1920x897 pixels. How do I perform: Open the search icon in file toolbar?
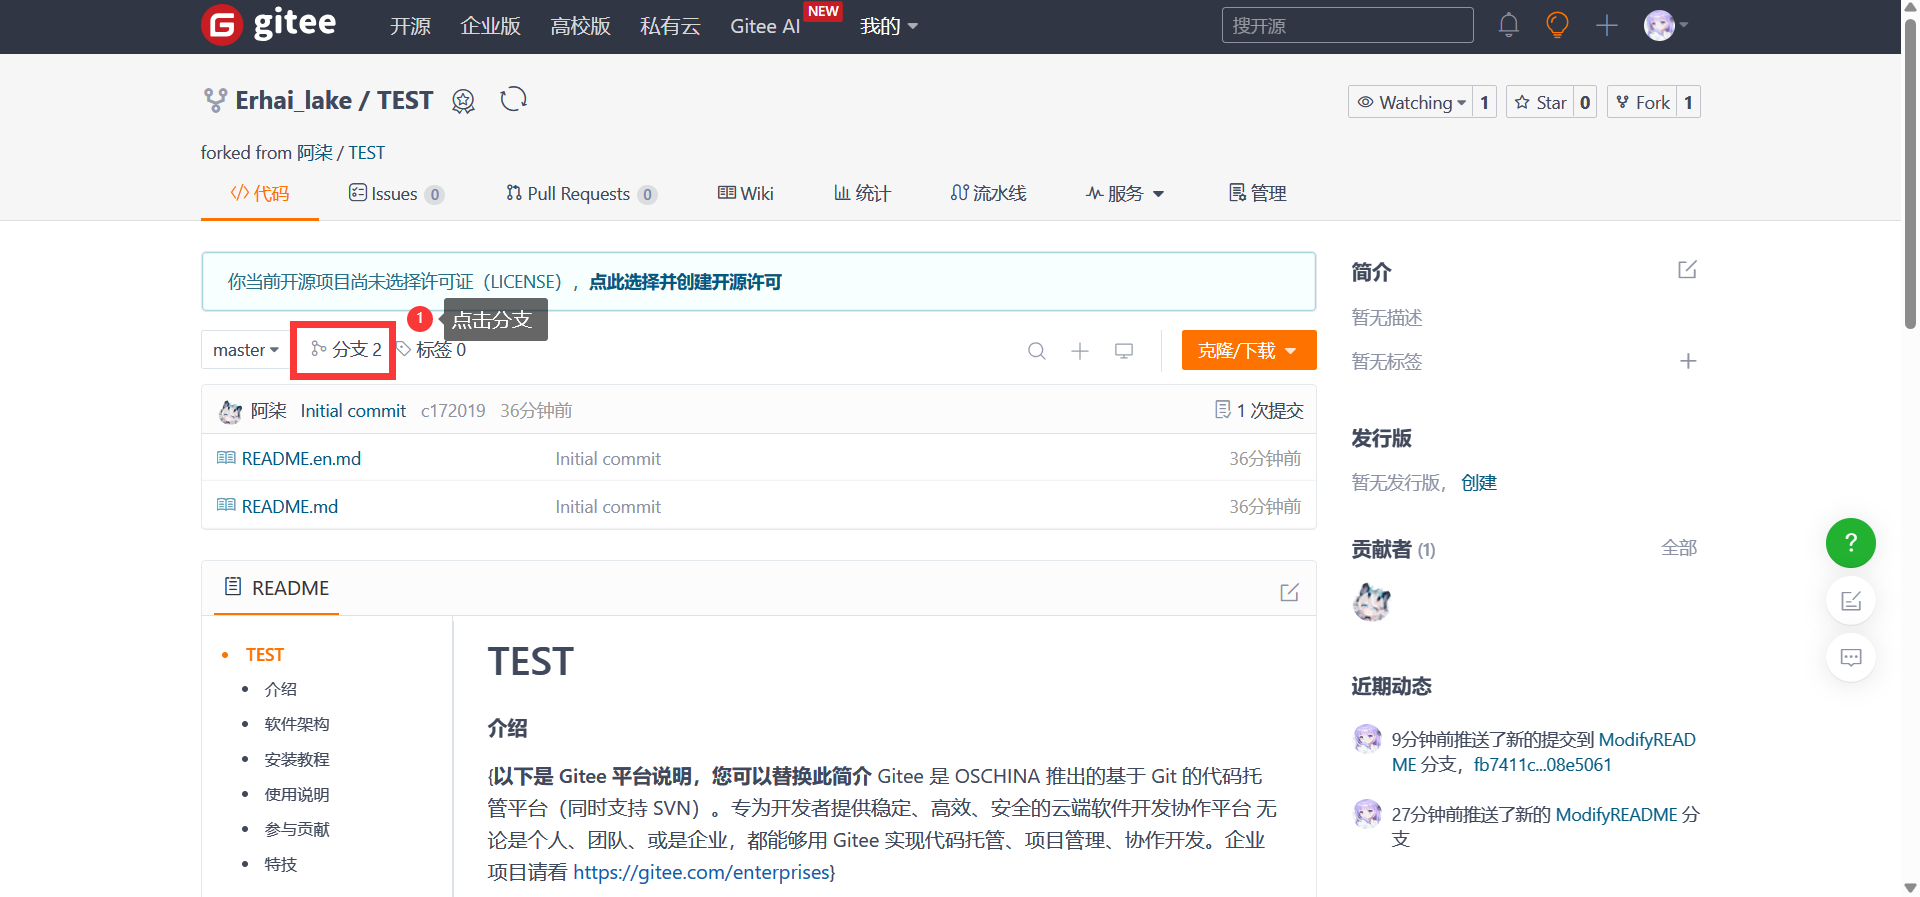(1036, 351)
